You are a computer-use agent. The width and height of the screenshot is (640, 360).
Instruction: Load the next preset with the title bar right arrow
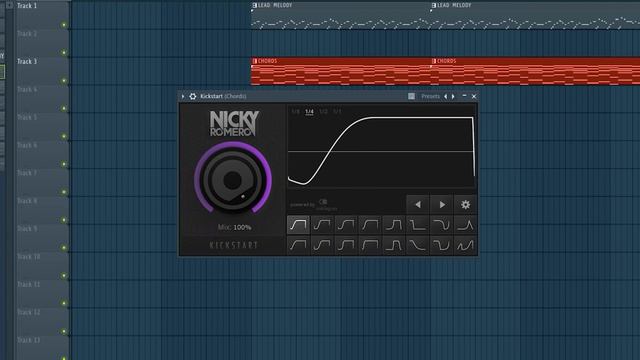pos(453,96)
